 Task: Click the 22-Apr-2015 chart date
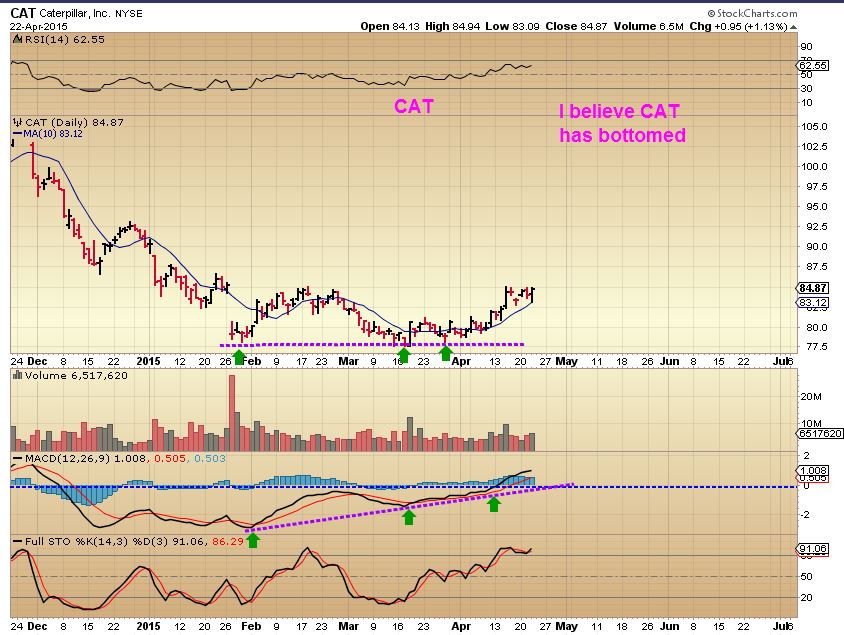(x=39, y=26)
